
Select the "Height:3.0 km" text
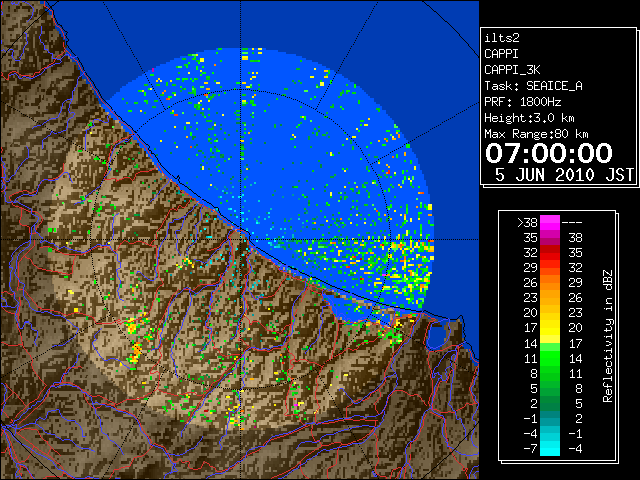(529, 118)
